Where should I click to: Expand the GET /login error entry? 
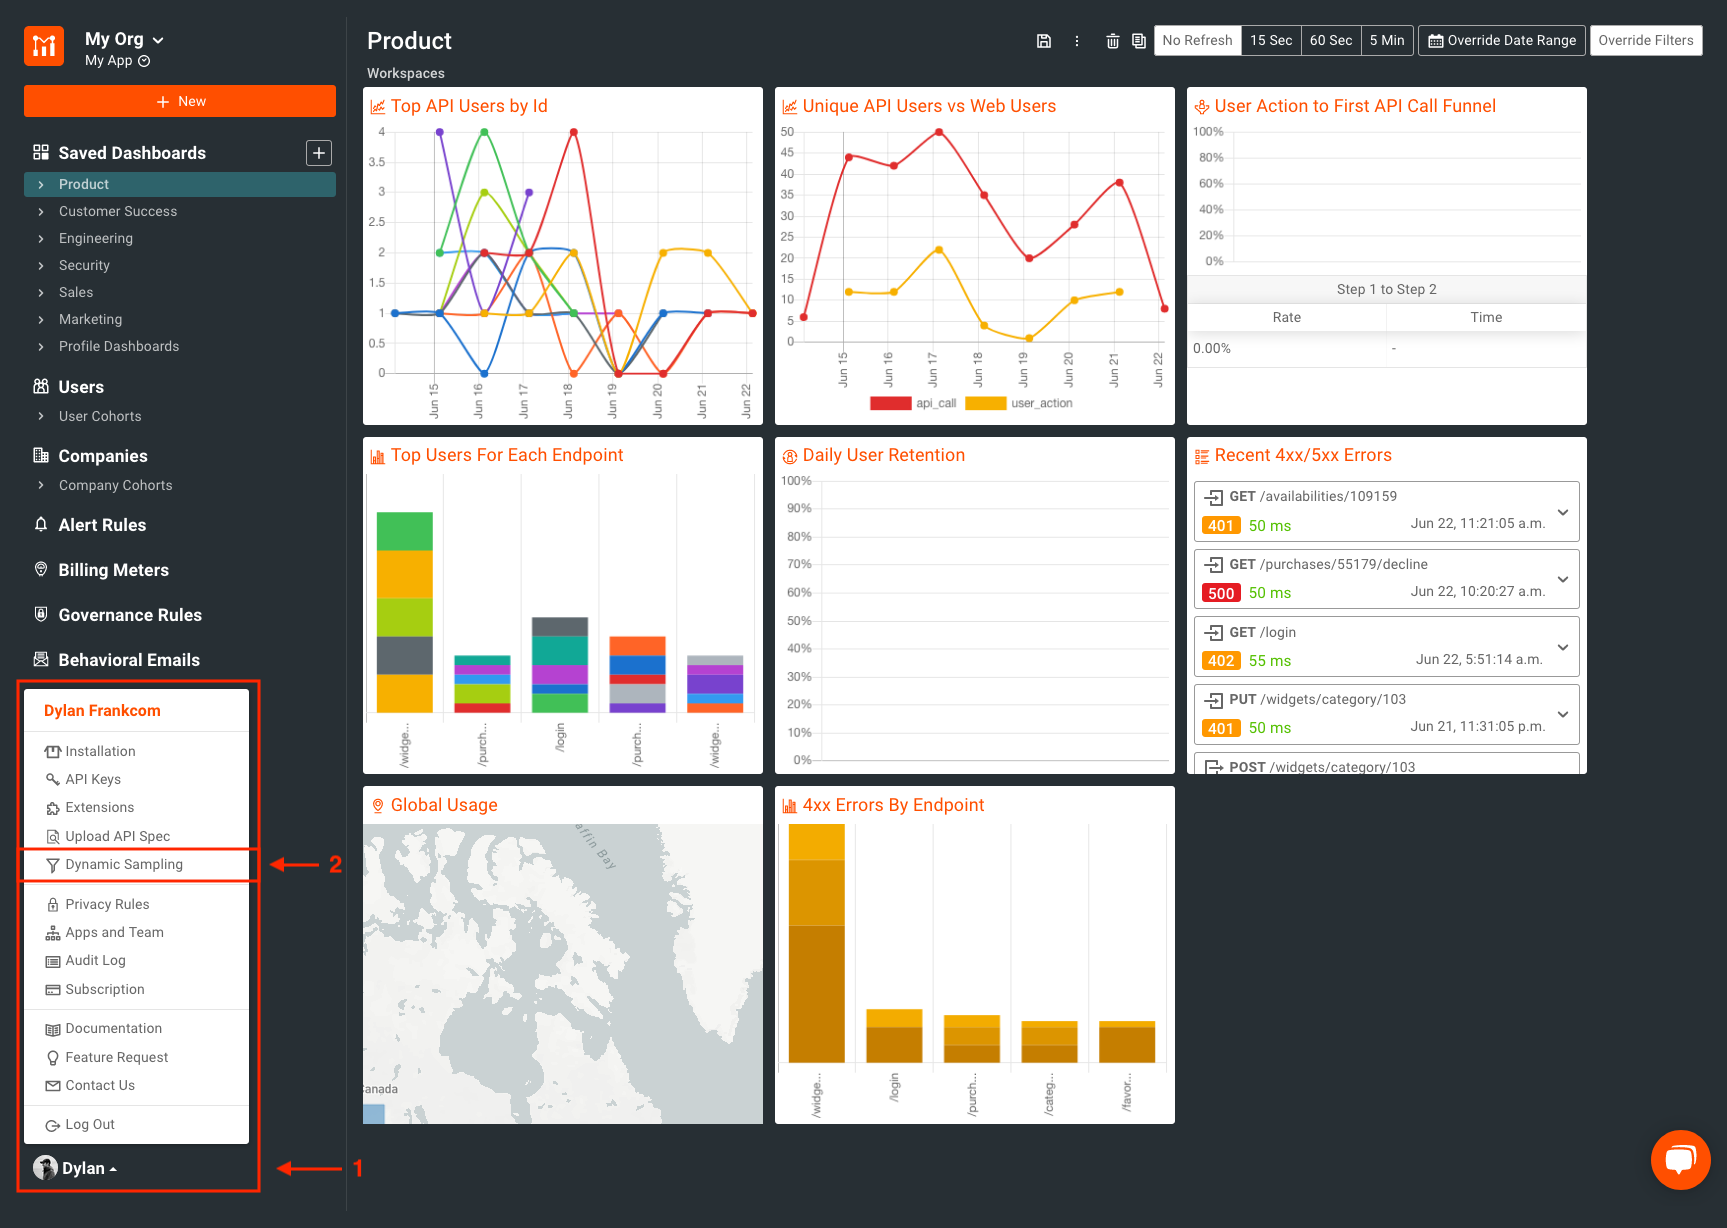1562,647
